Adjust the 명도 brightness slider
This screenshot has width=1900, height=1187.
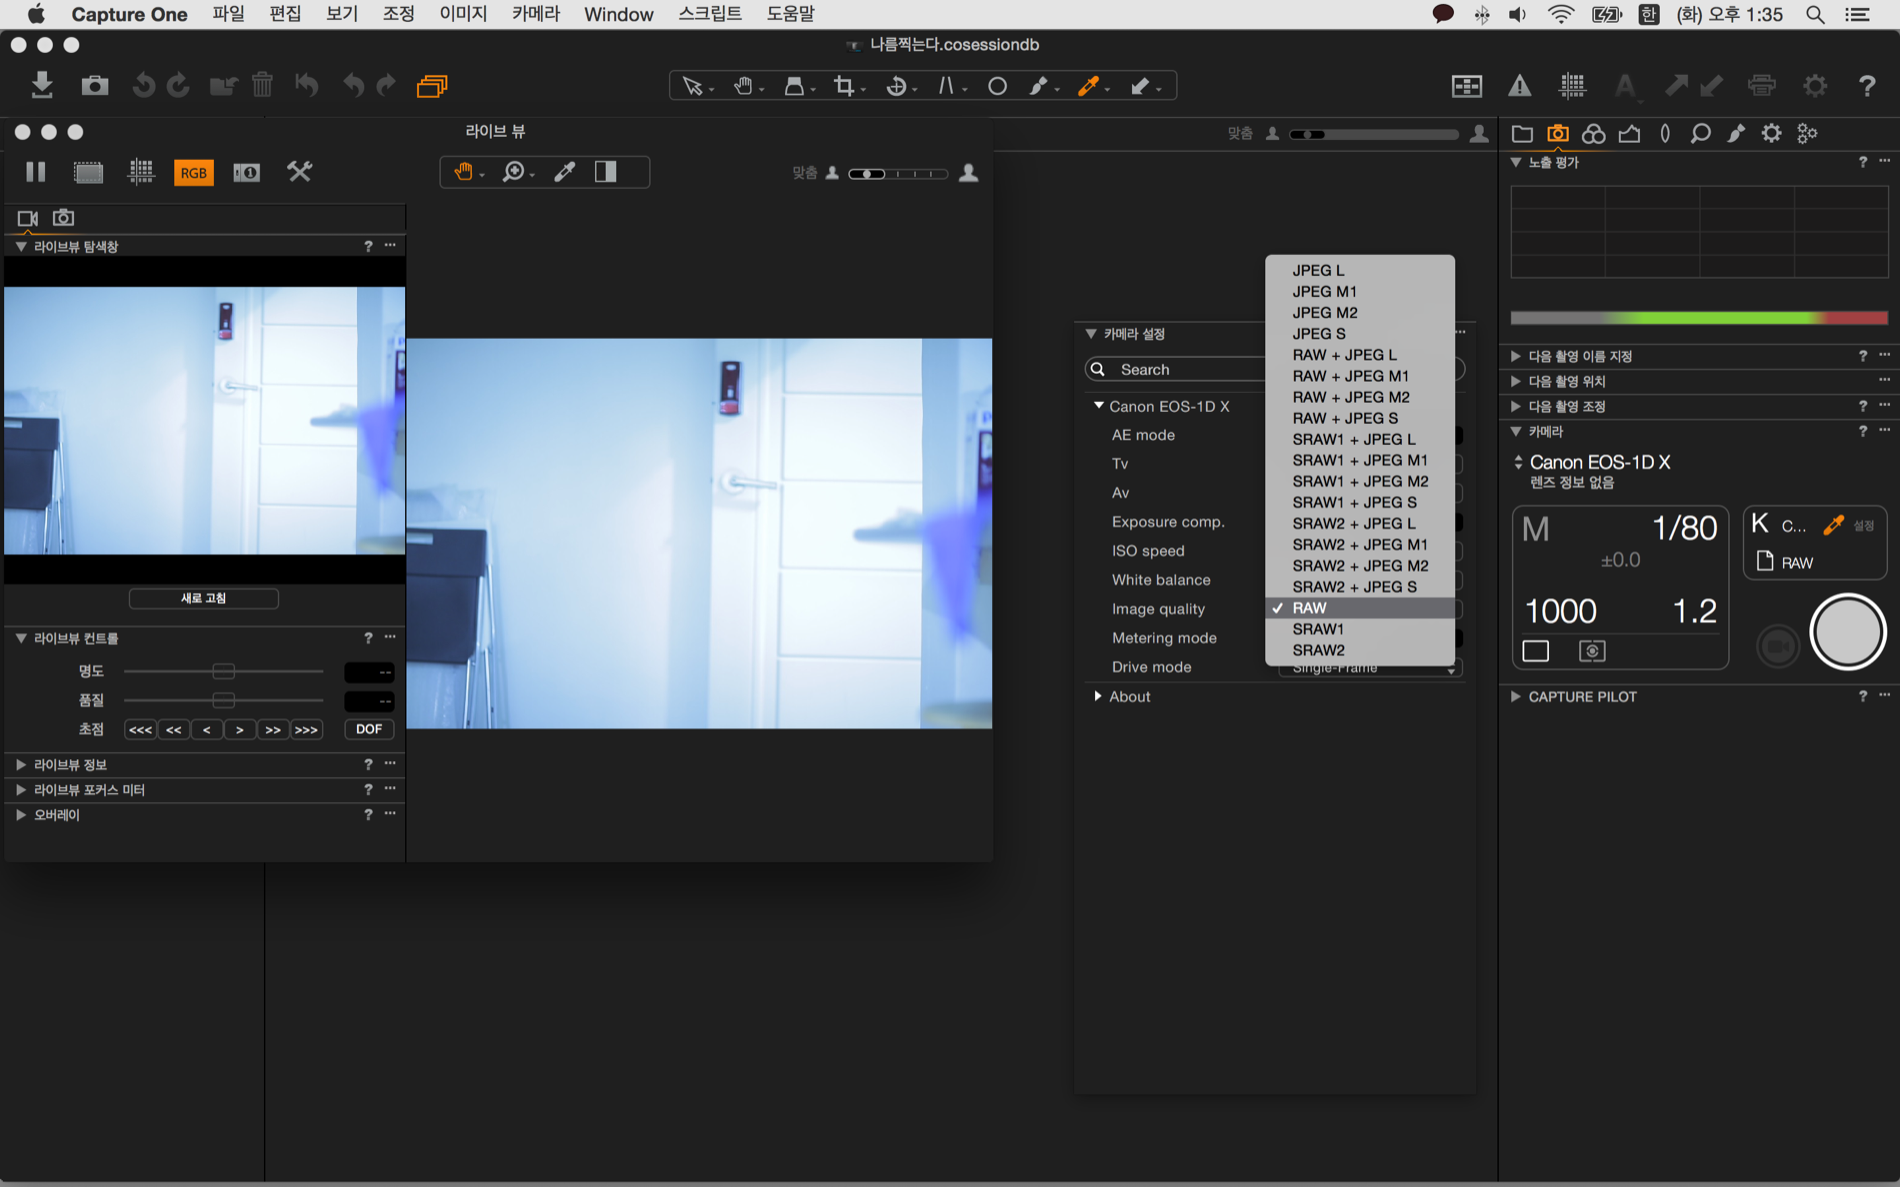(223, 671)
